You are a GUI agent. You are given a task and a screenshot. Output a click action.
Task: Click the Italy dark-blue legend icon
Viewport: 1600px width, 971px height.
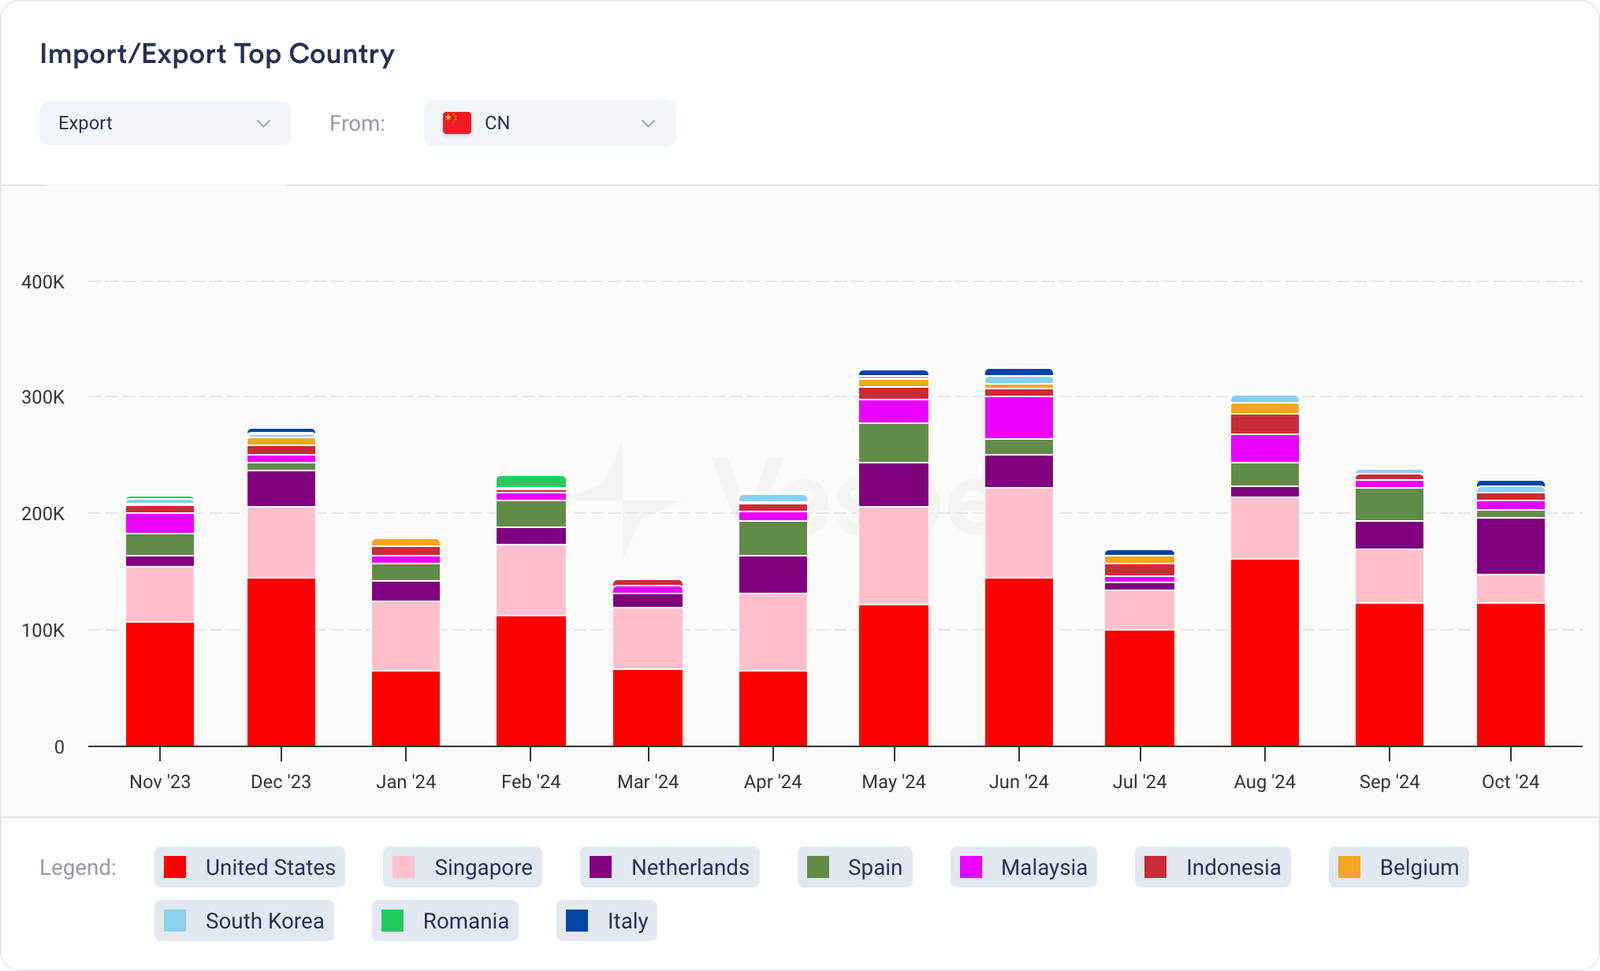point(577,921)
